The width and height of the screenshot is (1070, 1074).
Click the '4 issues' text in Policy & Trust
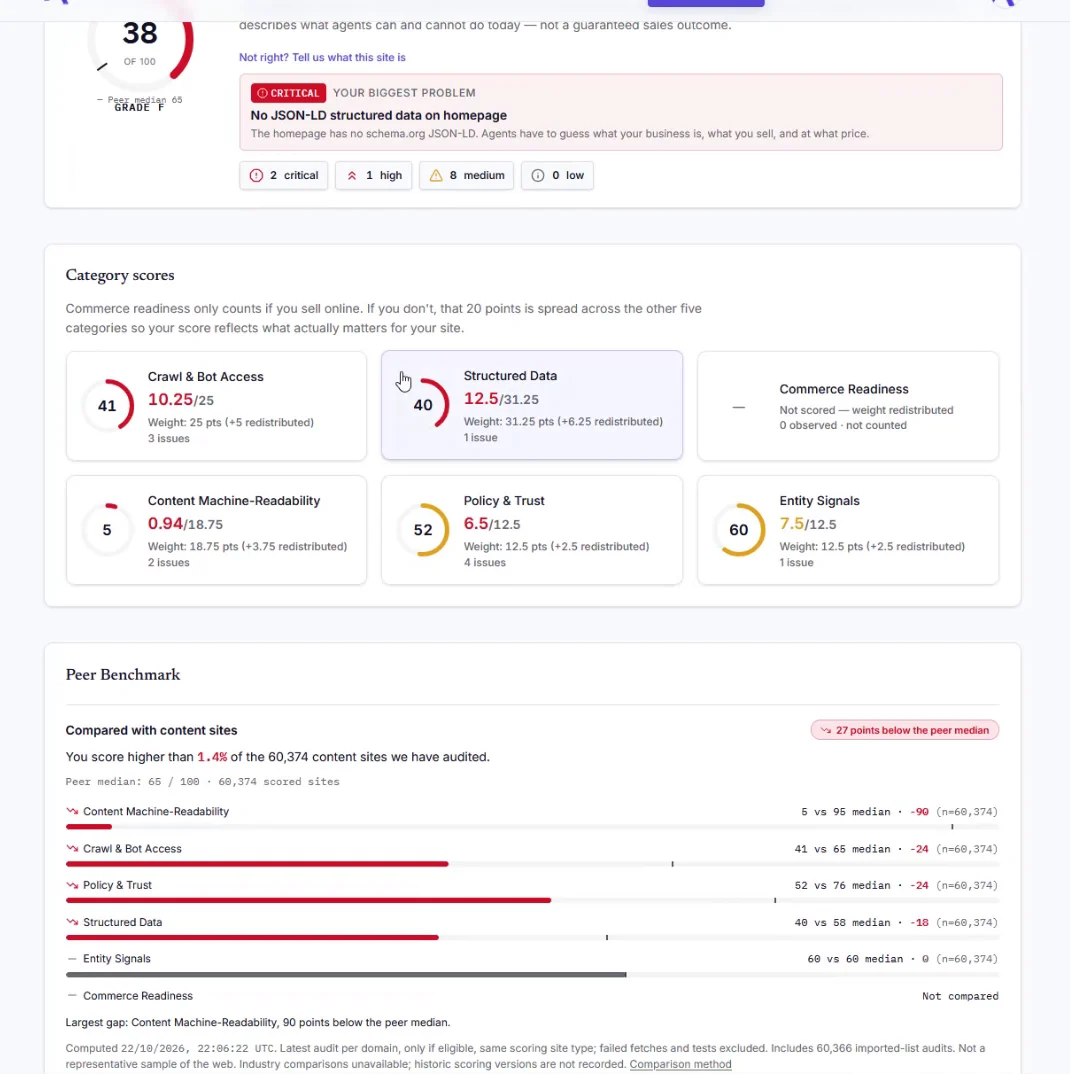pos(485,562)
